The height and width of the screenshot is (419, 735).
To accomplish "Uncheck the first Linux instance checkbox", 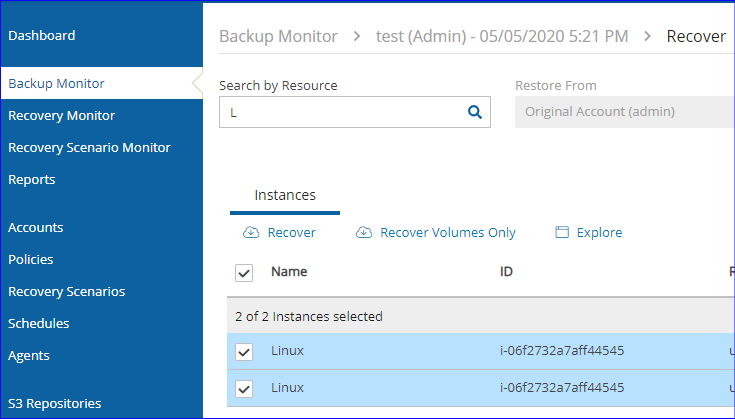I will click(244, 352).
